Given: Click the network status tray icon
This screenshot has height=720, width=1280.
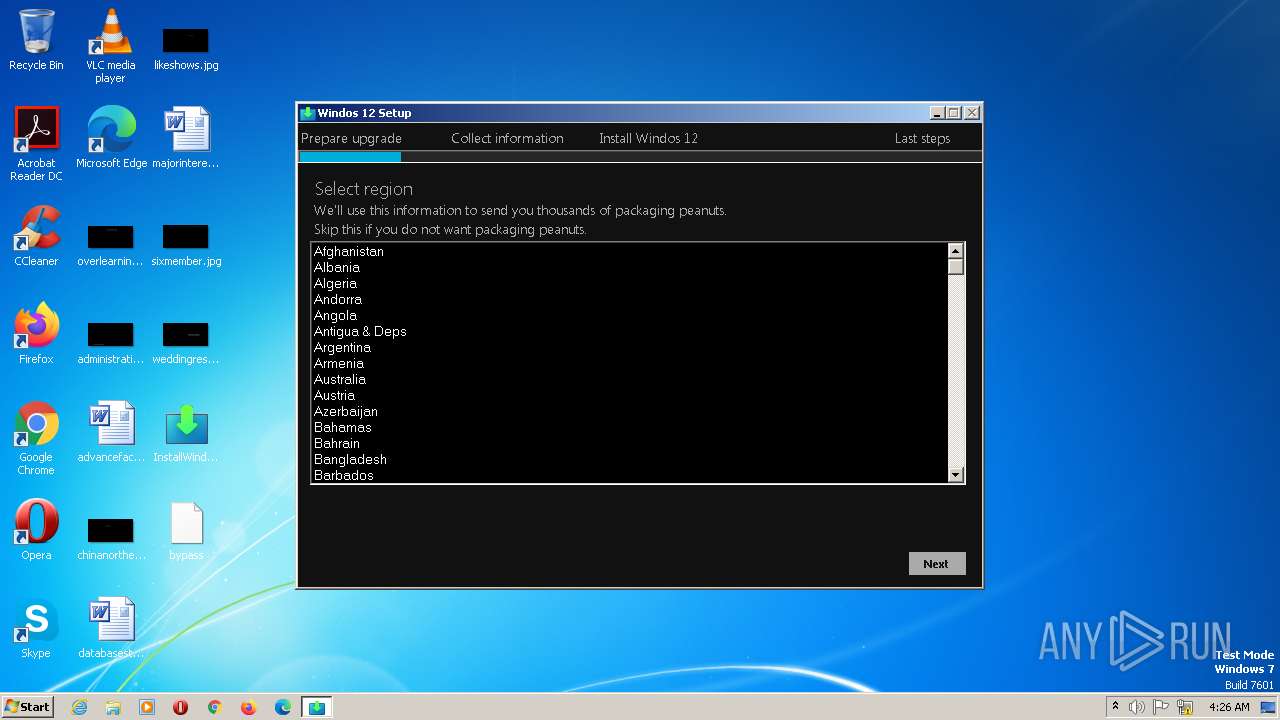Looking at the screenshot, I should pos(1185,707).
